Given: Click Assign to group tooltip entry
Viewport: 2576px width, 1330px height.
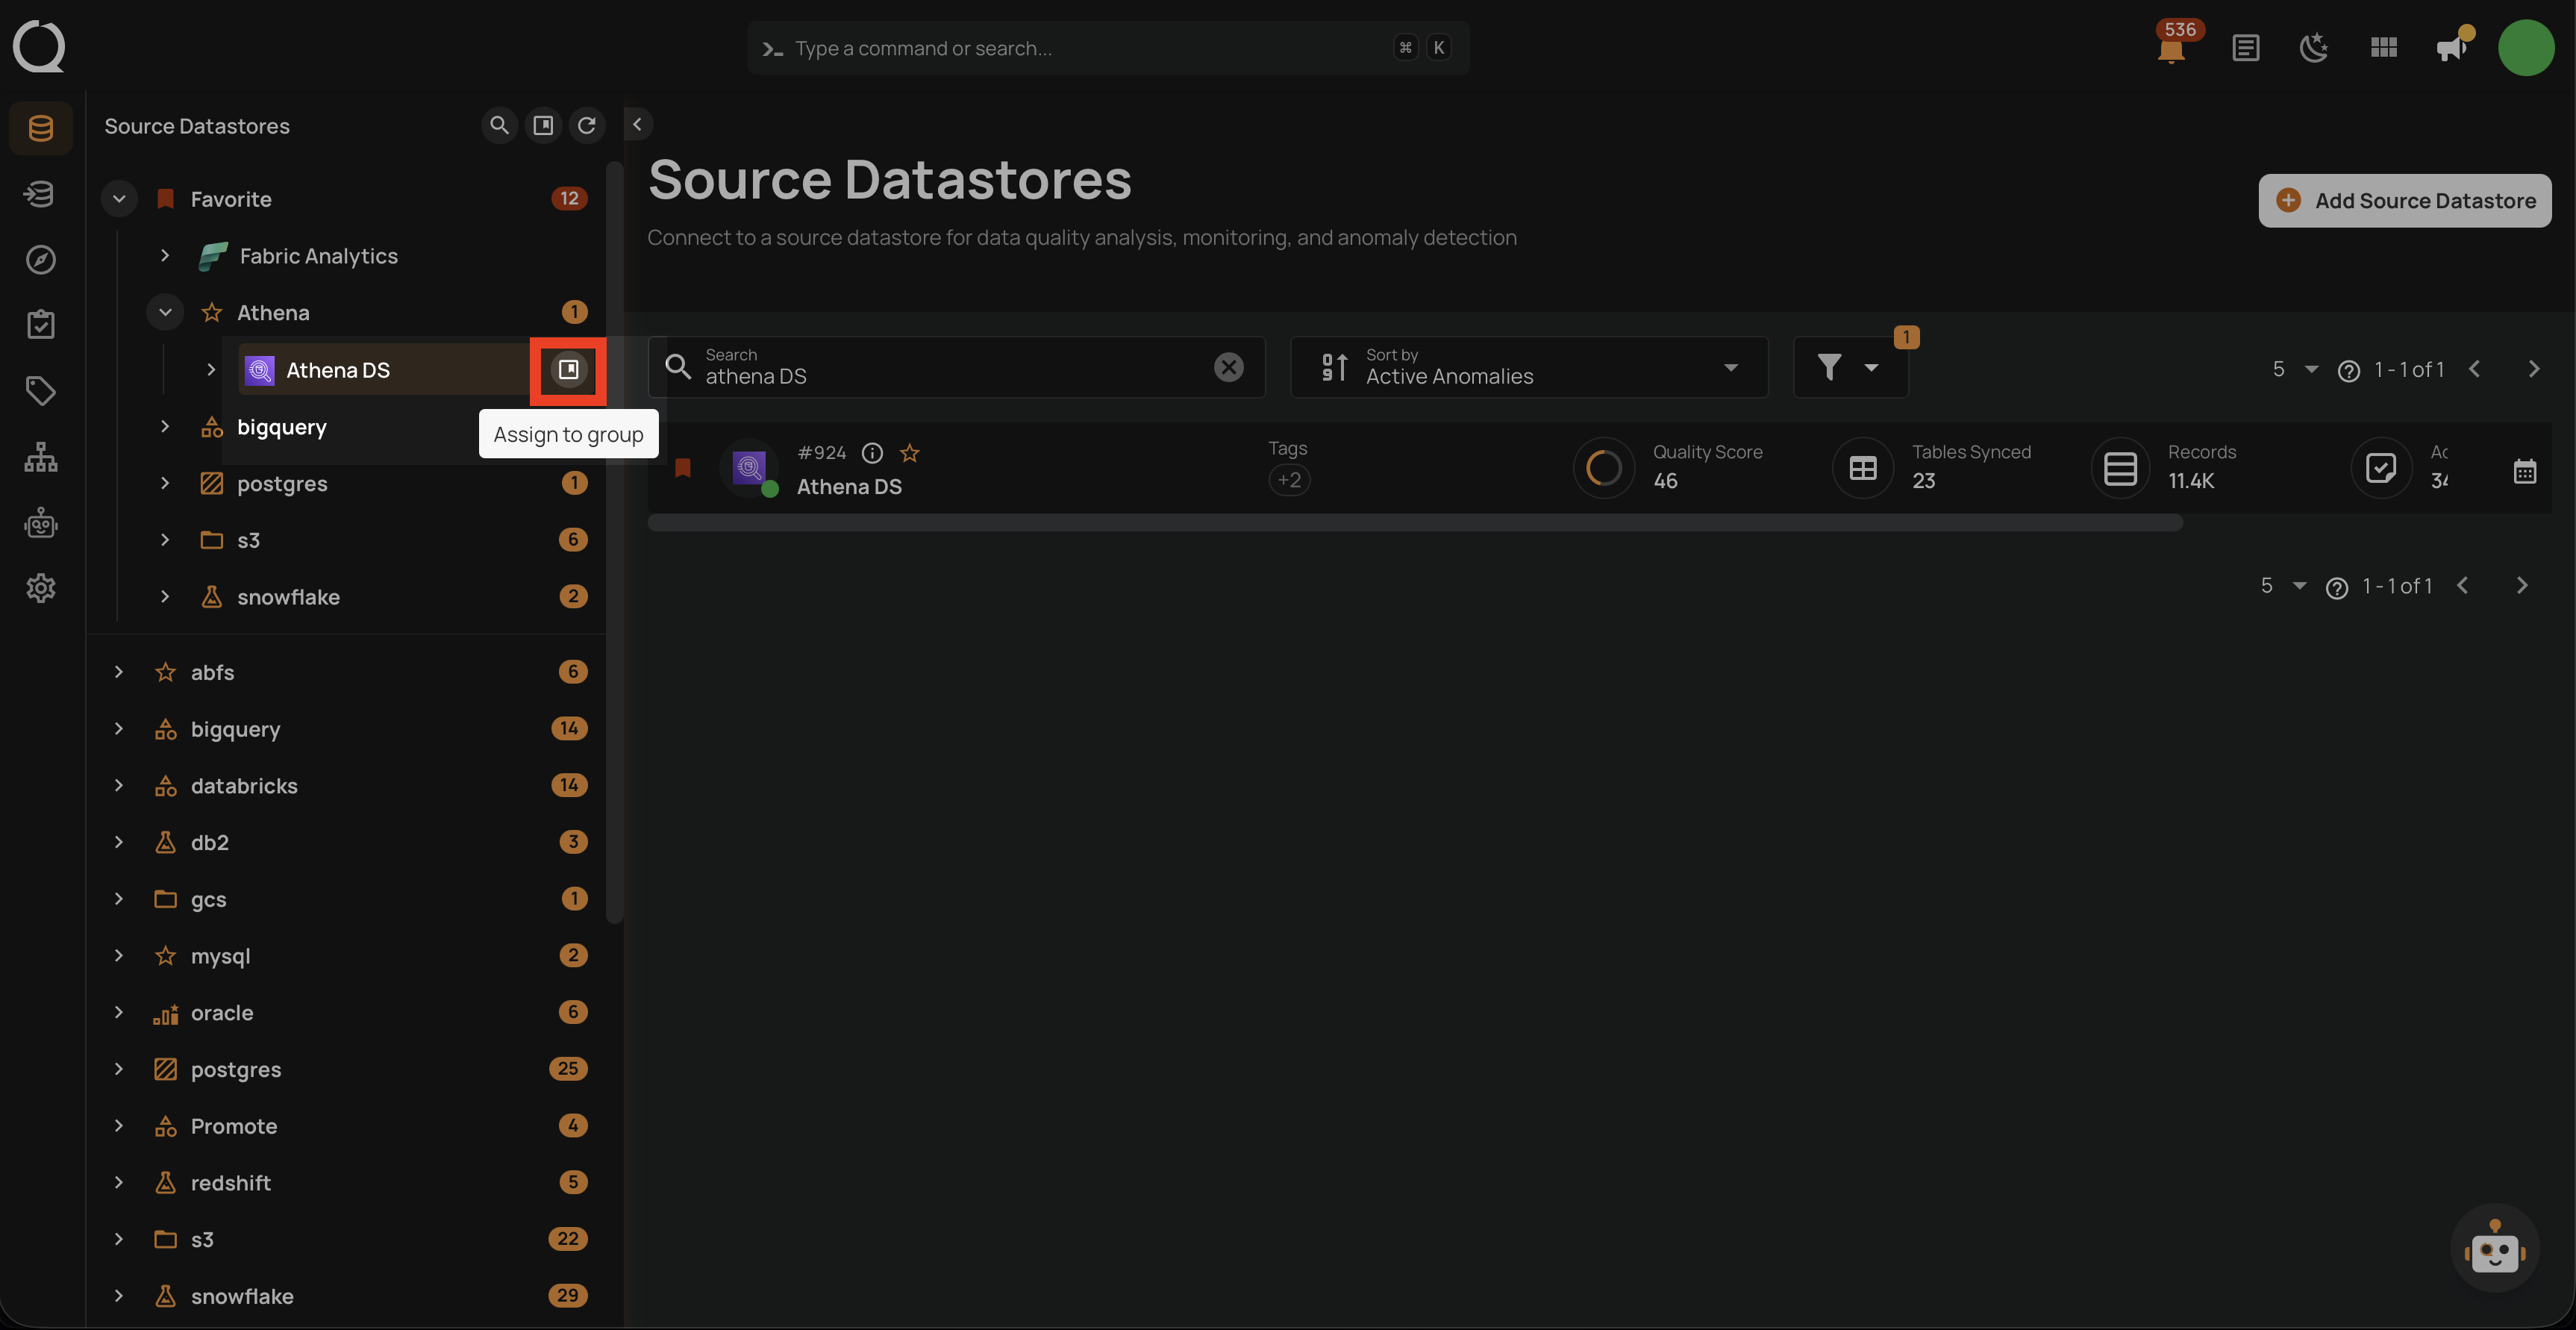Looking at the screenshot, I should click(x=568, y=434).
